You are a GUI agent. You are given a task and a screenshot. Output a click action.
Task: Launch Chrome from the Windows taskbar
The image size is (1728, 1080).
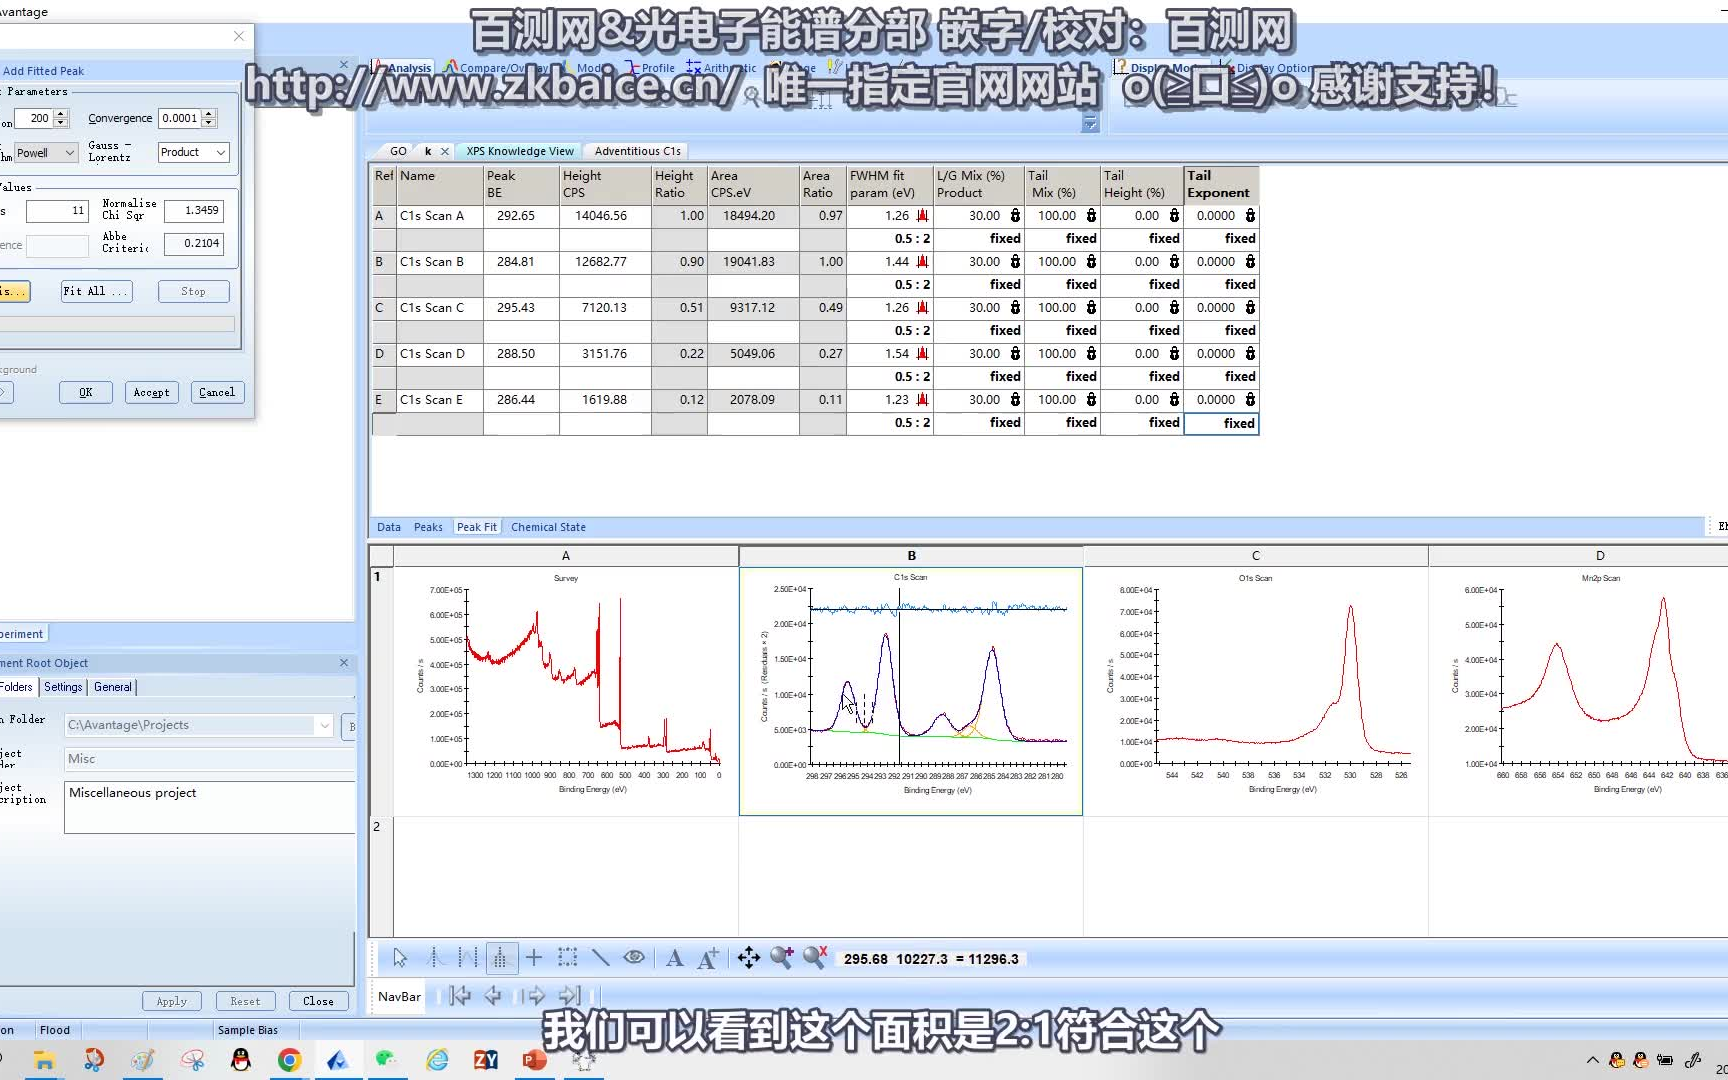click(x=289, y=1059)
